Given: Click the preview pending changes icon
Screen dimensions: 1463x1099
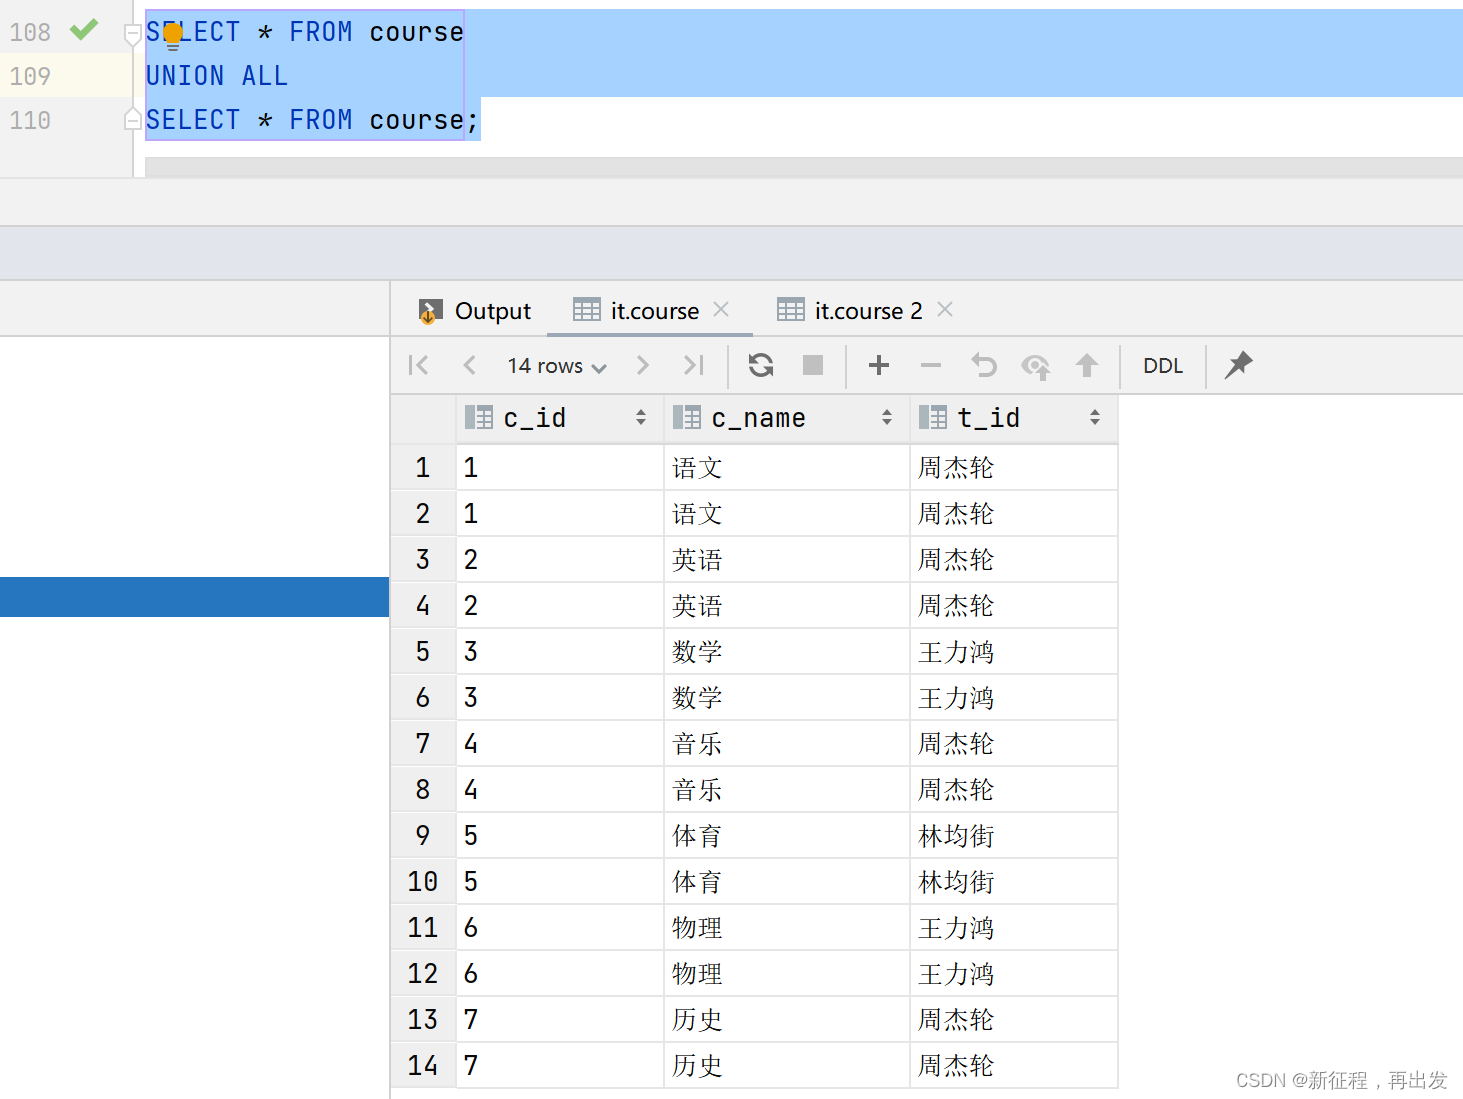Looking at the screenshot, I should (x=1036, y=367).
